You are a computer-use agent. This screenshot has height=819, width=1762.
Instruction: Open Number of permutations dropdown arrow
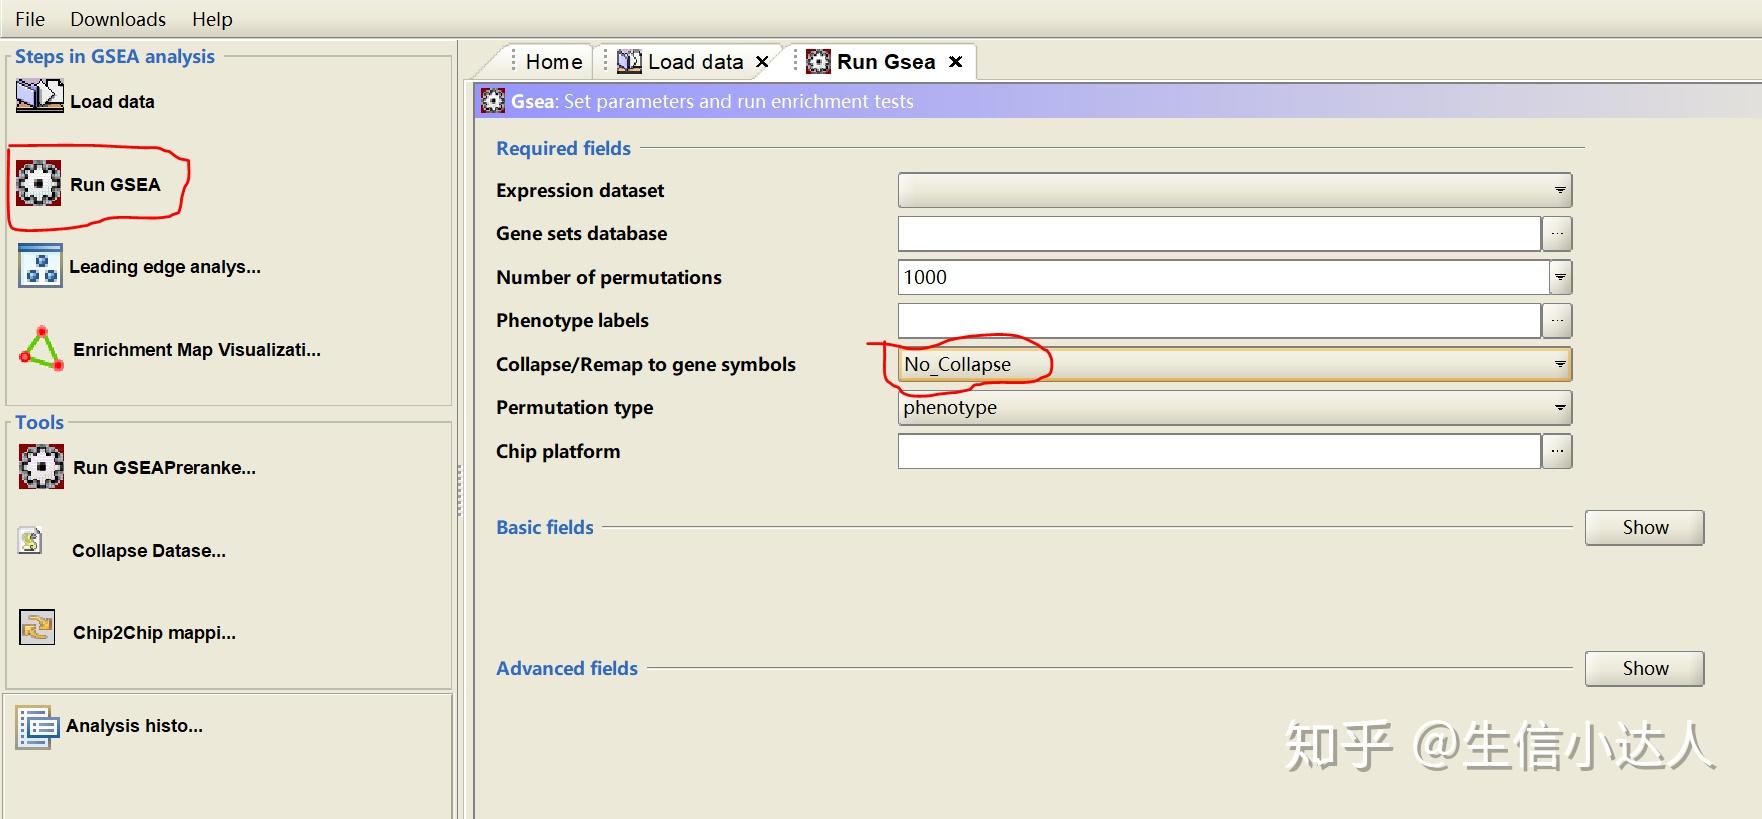[x=1560, y=277]
